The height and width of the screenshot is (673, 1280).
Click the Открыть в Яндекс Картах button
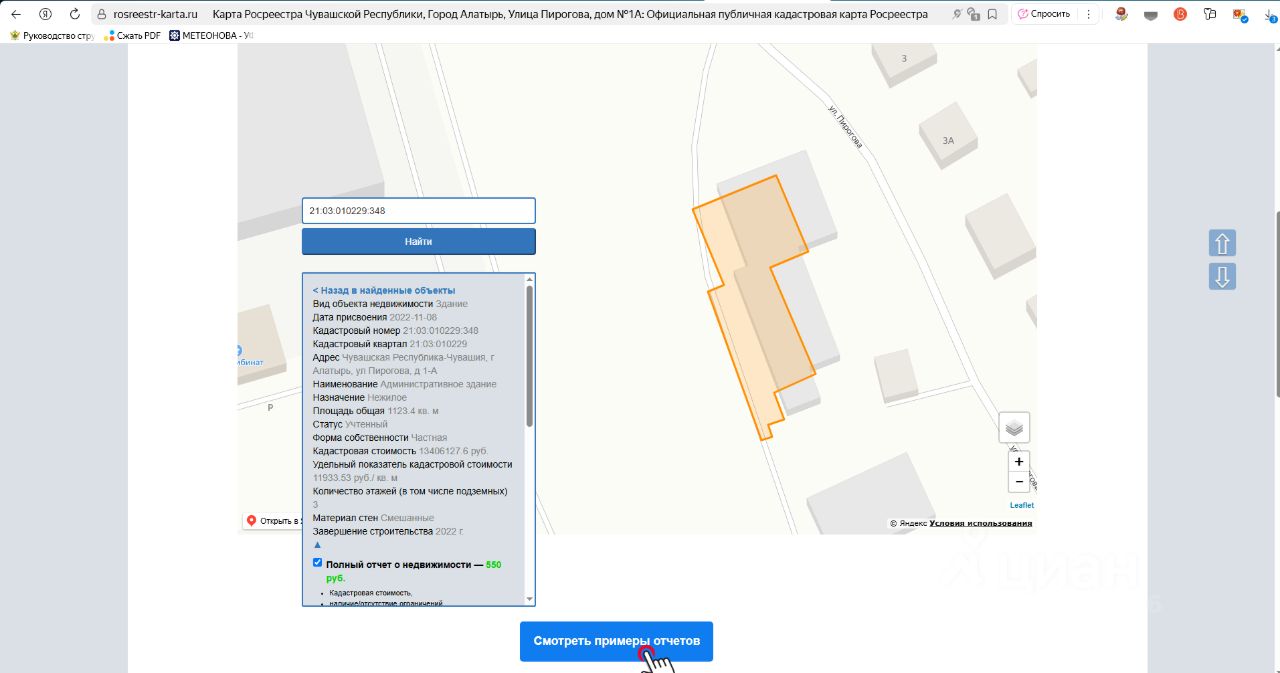click(x=272, y=521)
